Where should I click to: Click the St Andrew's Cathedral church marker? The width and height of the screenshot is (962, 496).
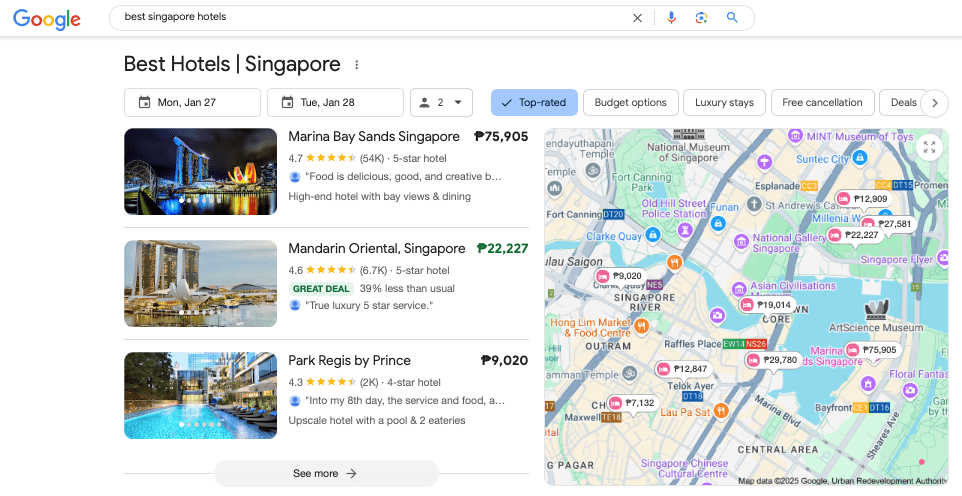click(x=754, y=204)
